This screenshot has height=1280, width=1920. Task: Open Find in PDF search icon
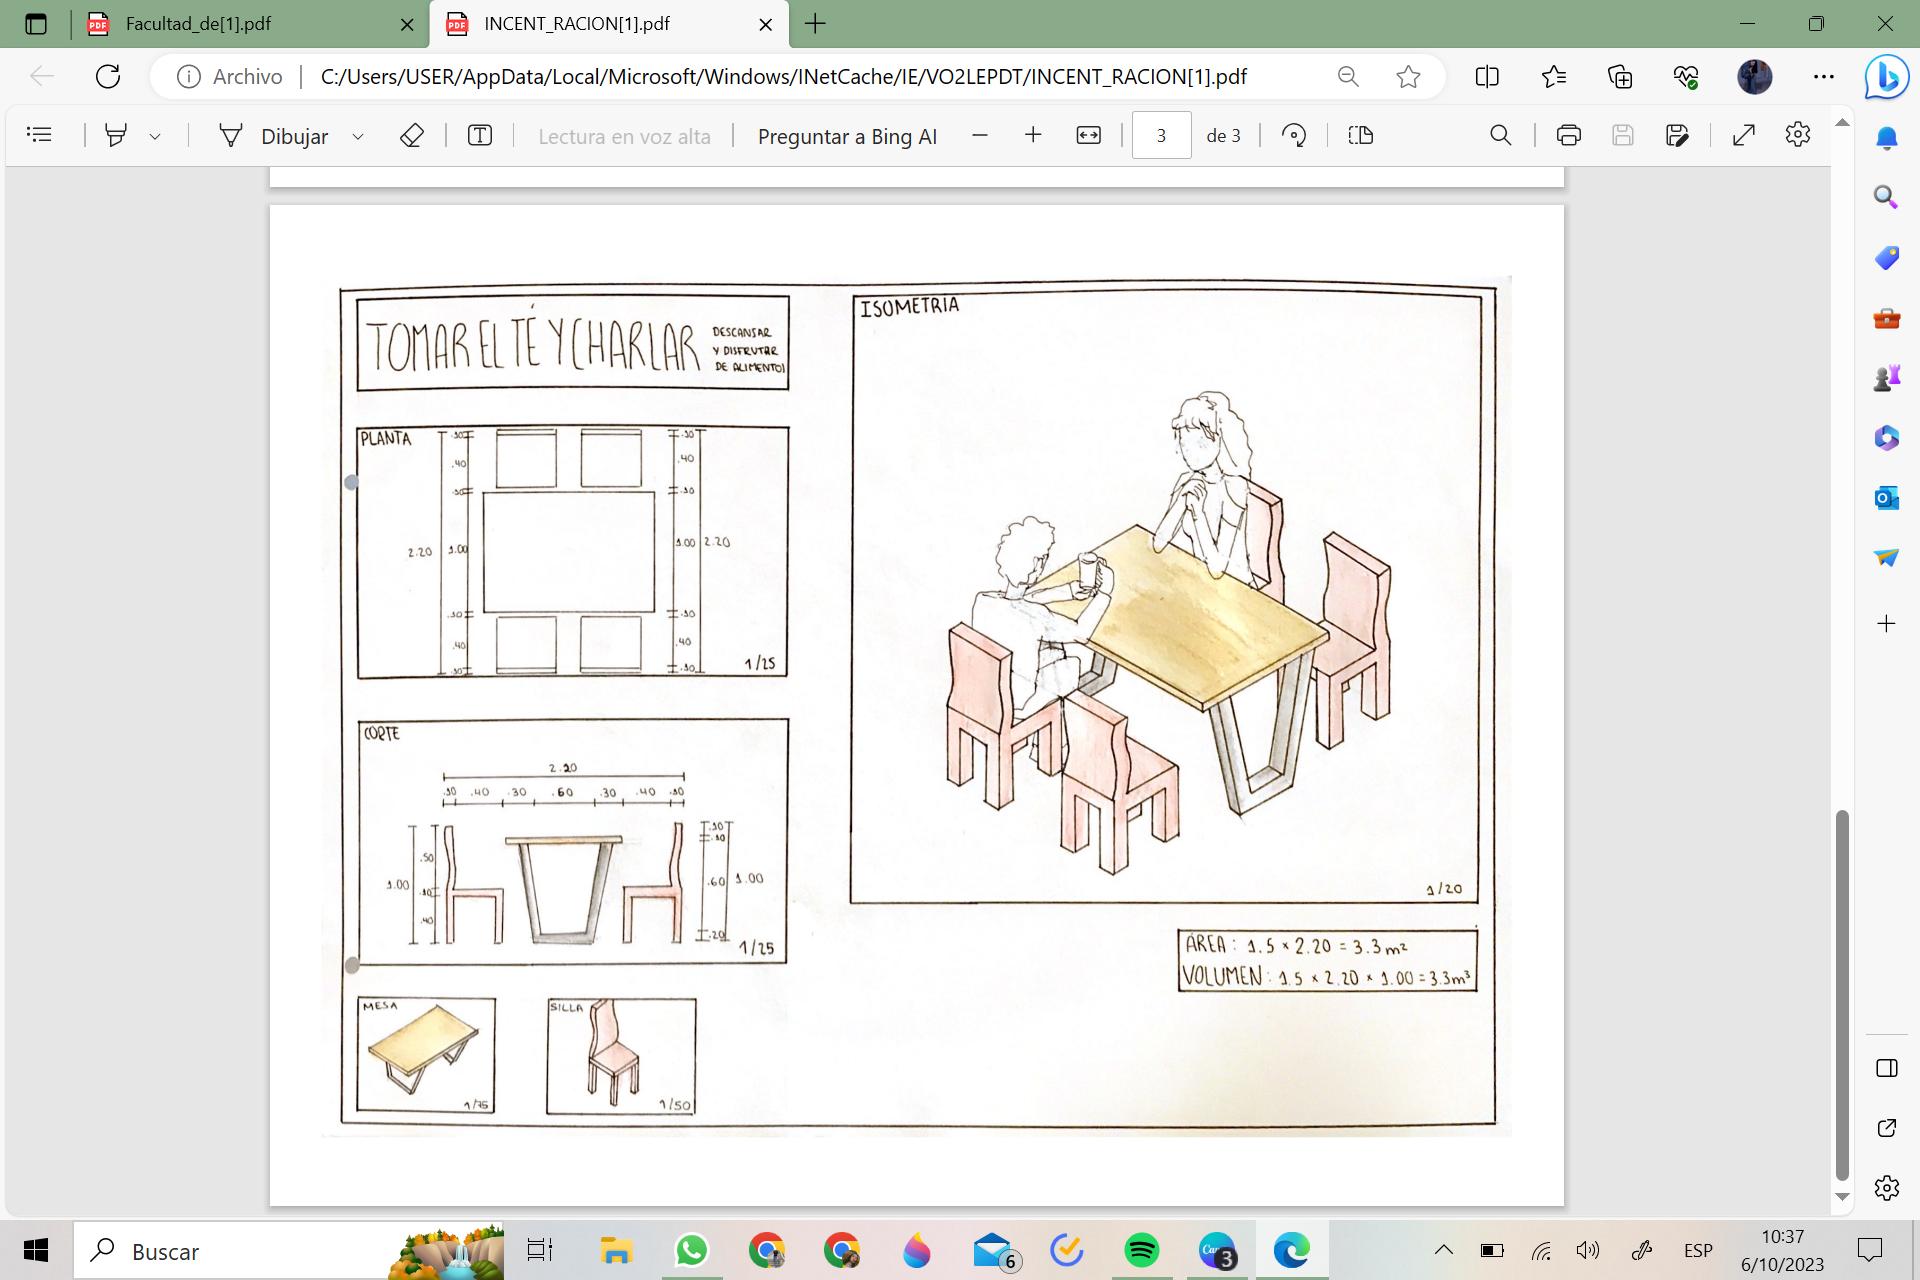click(1500, 135)
